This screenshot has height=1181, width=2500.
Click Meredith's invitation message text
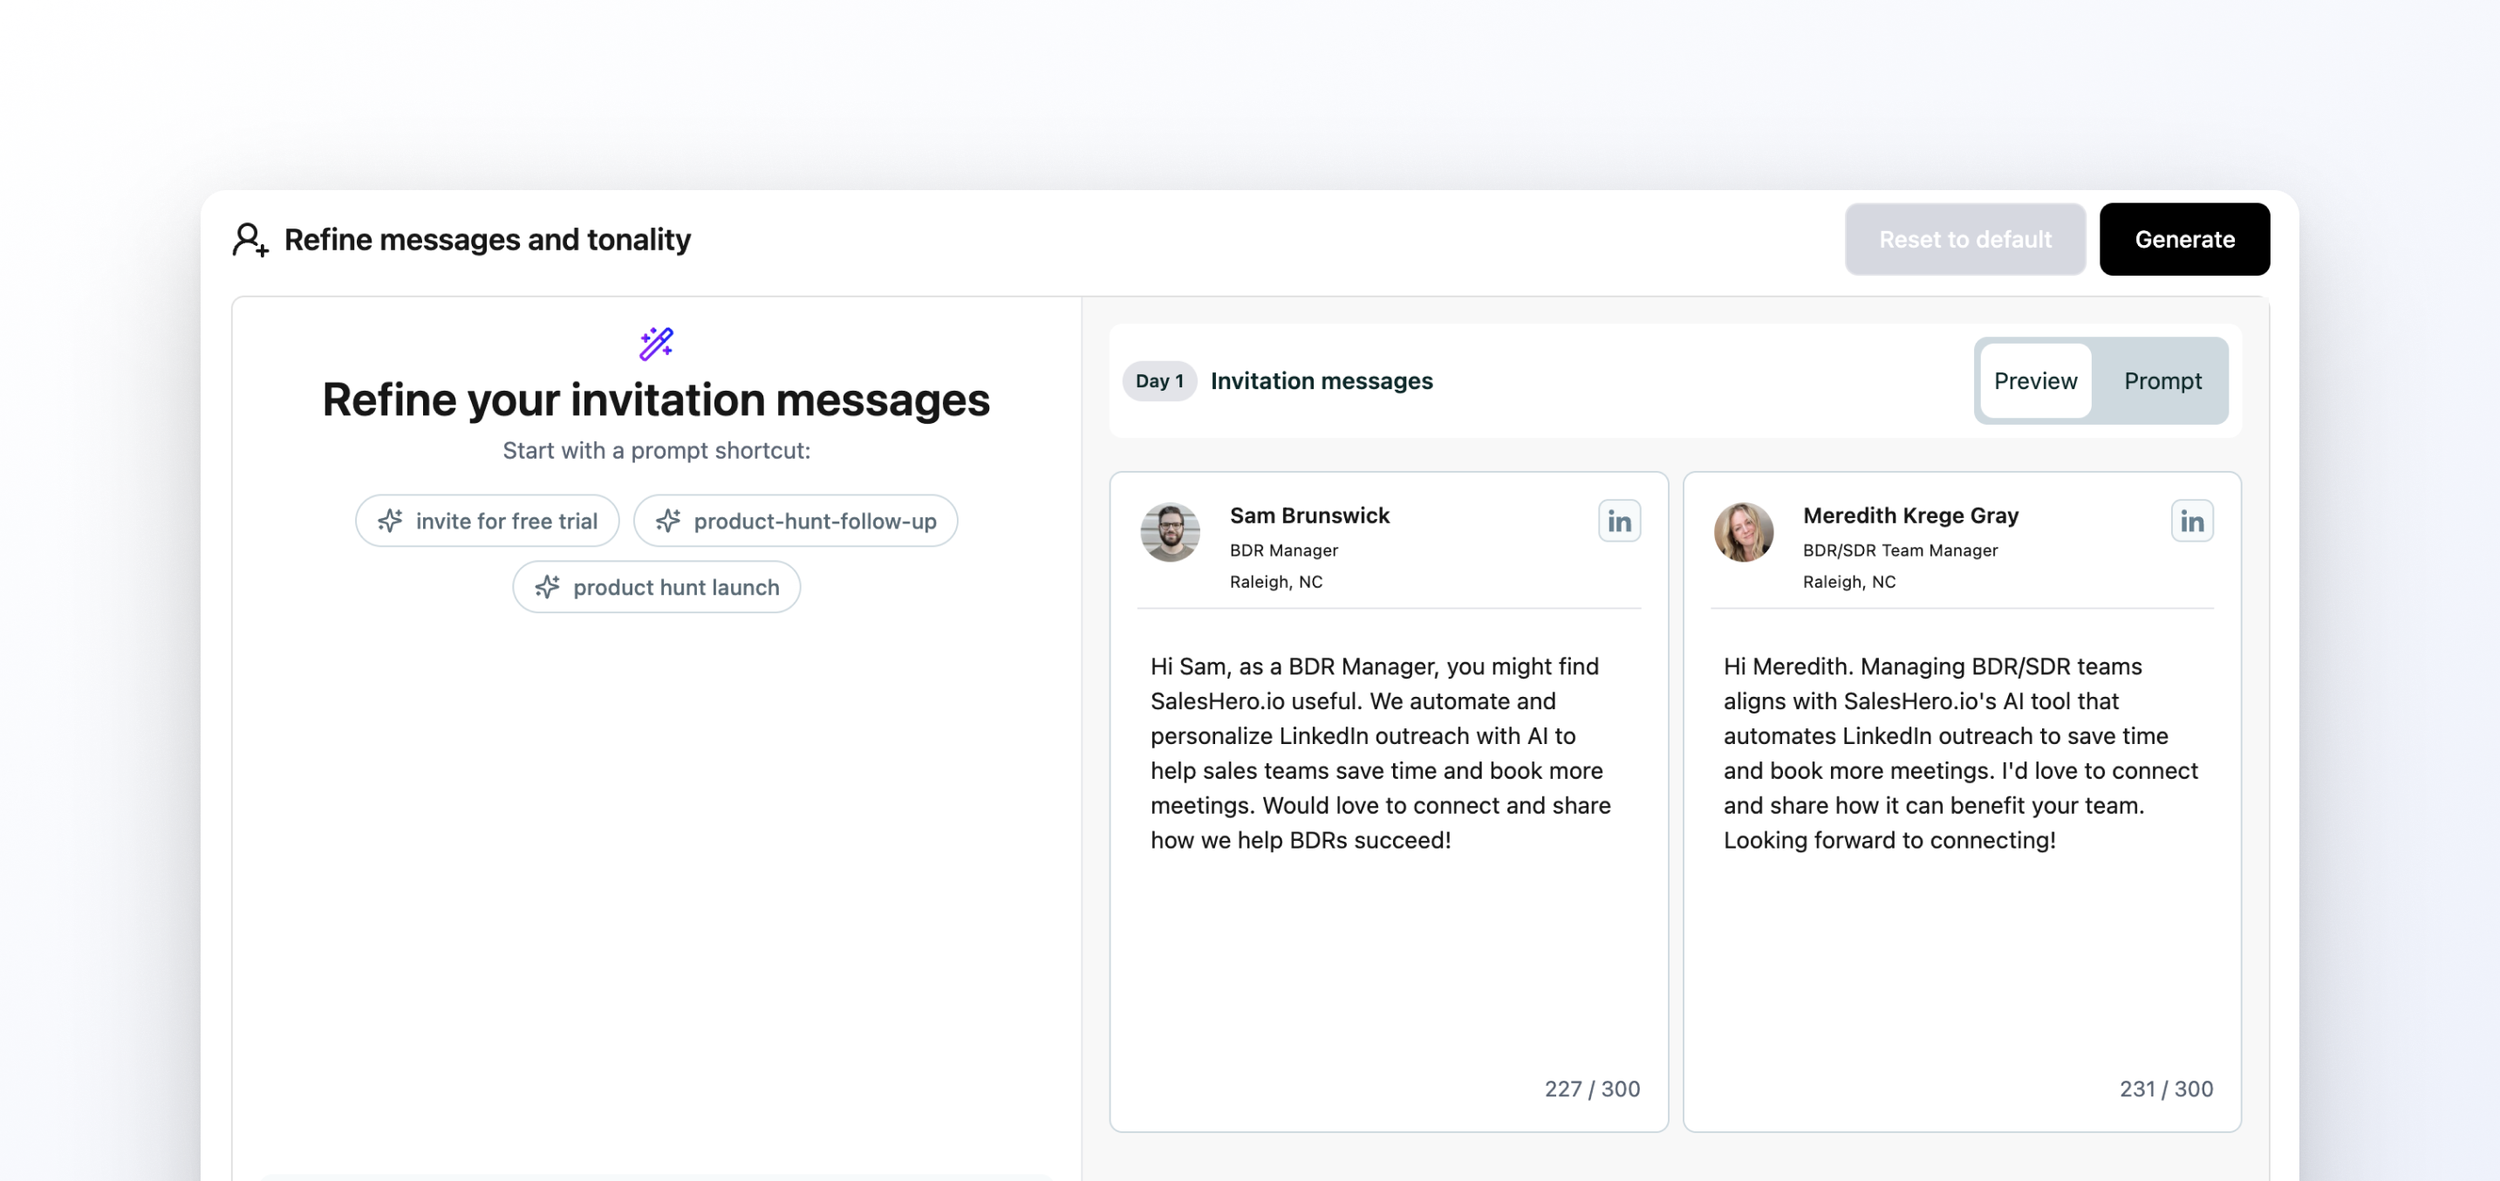[x=1960, y=753]
